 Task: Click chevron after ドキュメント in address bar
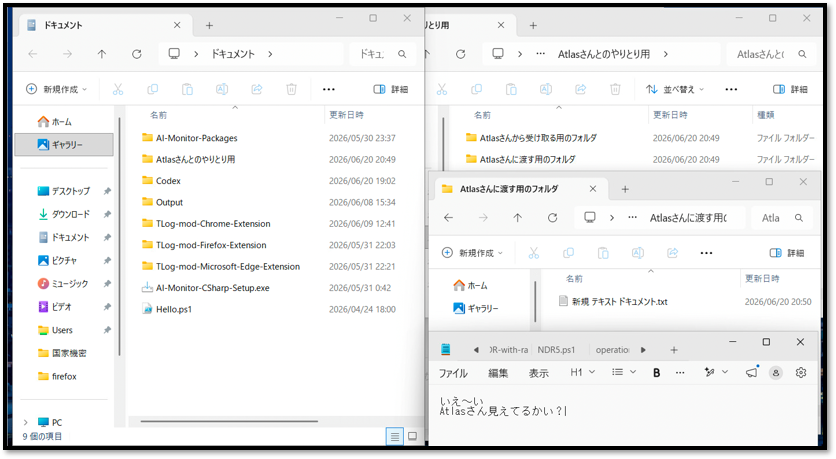pos(270,54)
